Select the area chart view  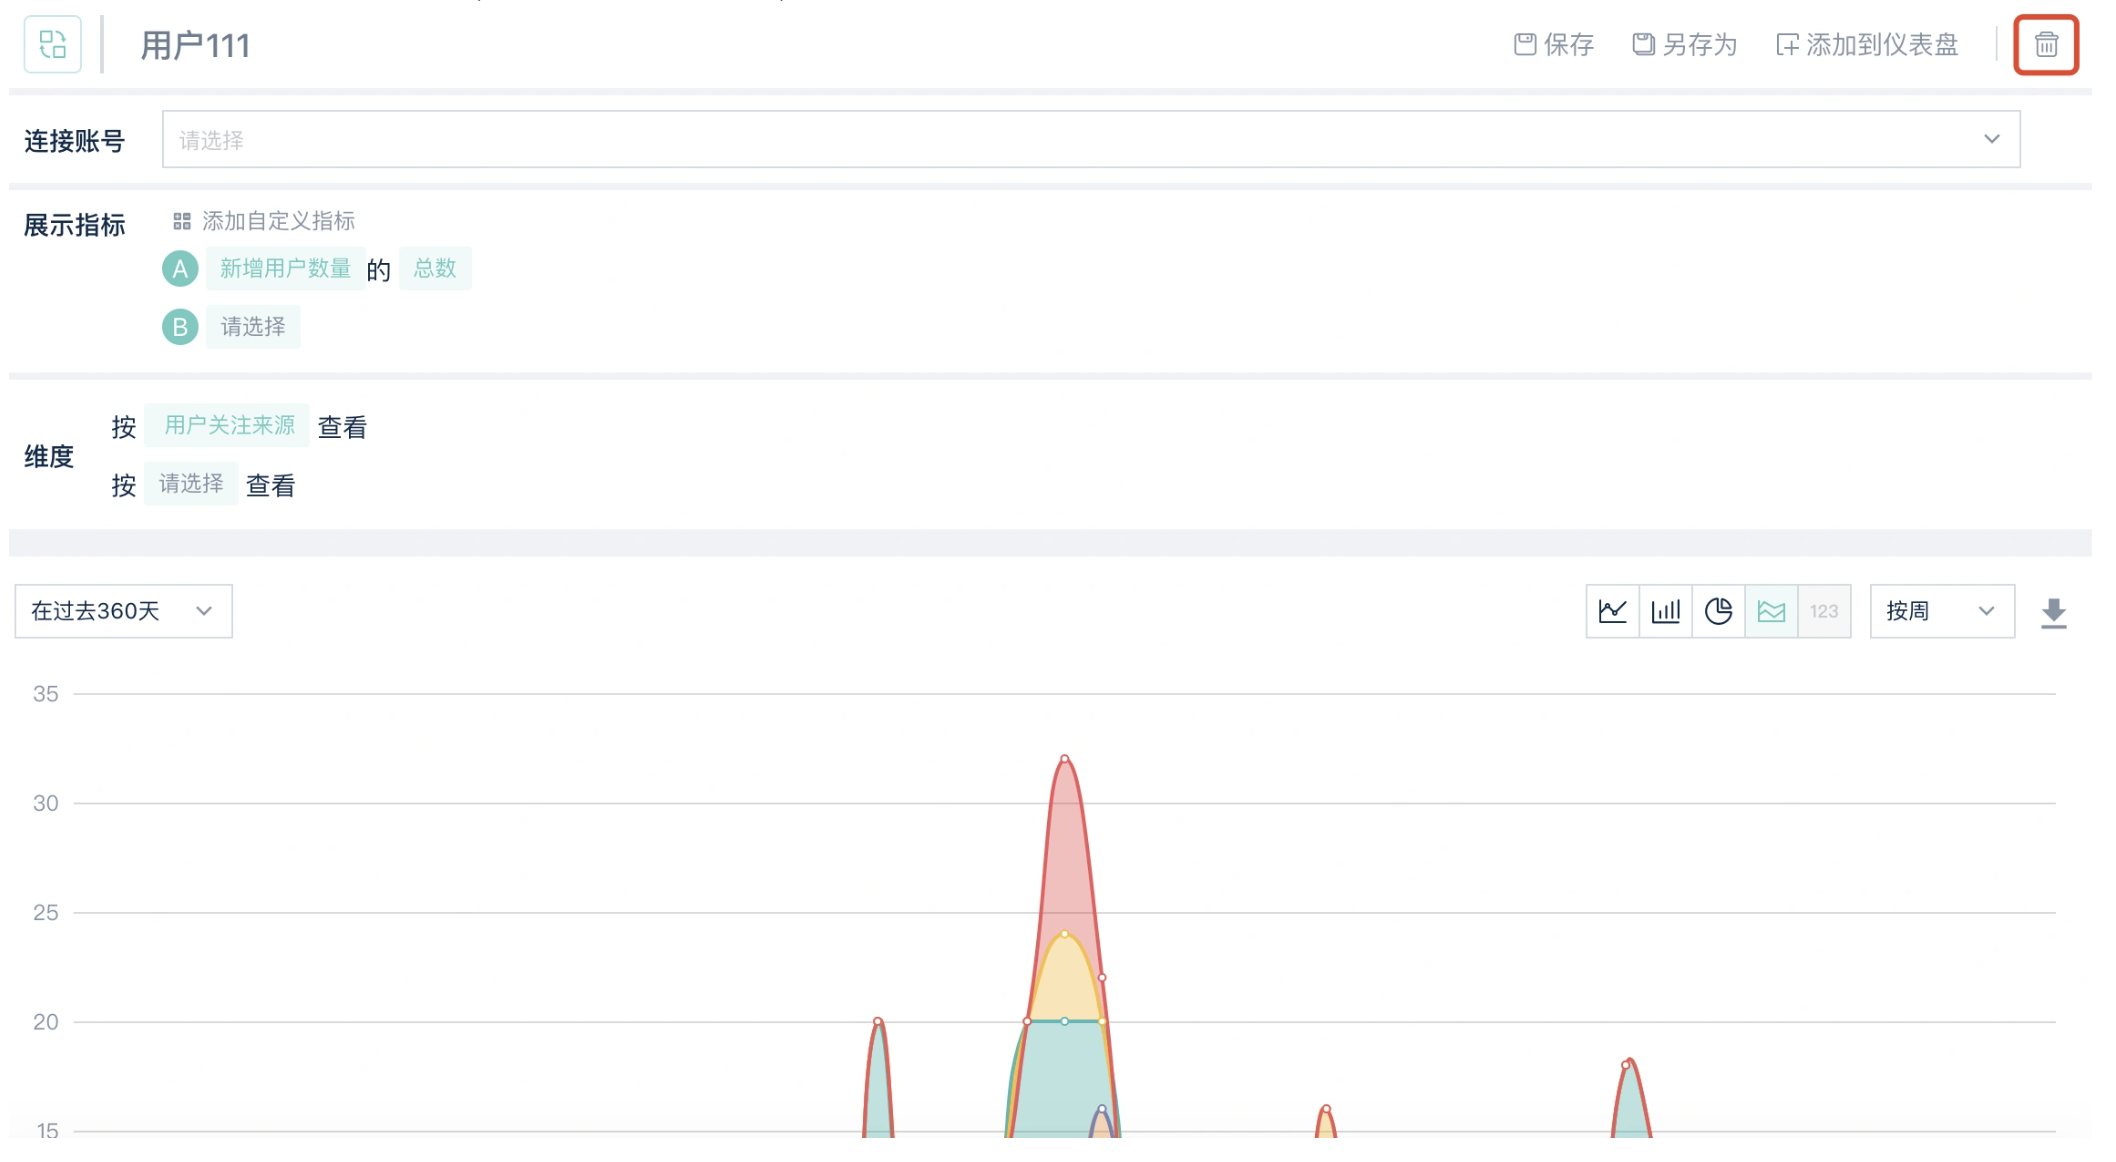click(1771, 611)
